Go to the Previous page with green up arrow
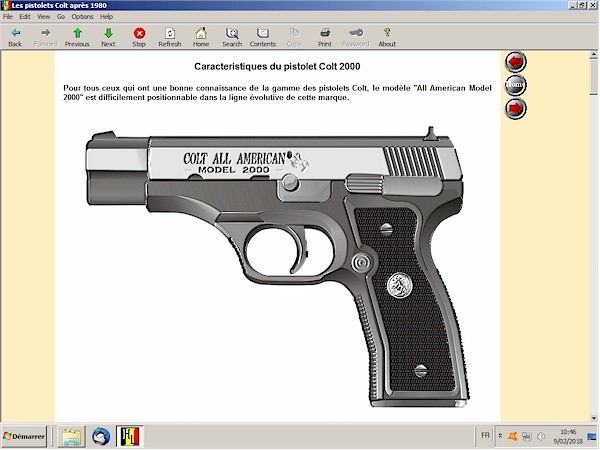 (x=77, y=37)
